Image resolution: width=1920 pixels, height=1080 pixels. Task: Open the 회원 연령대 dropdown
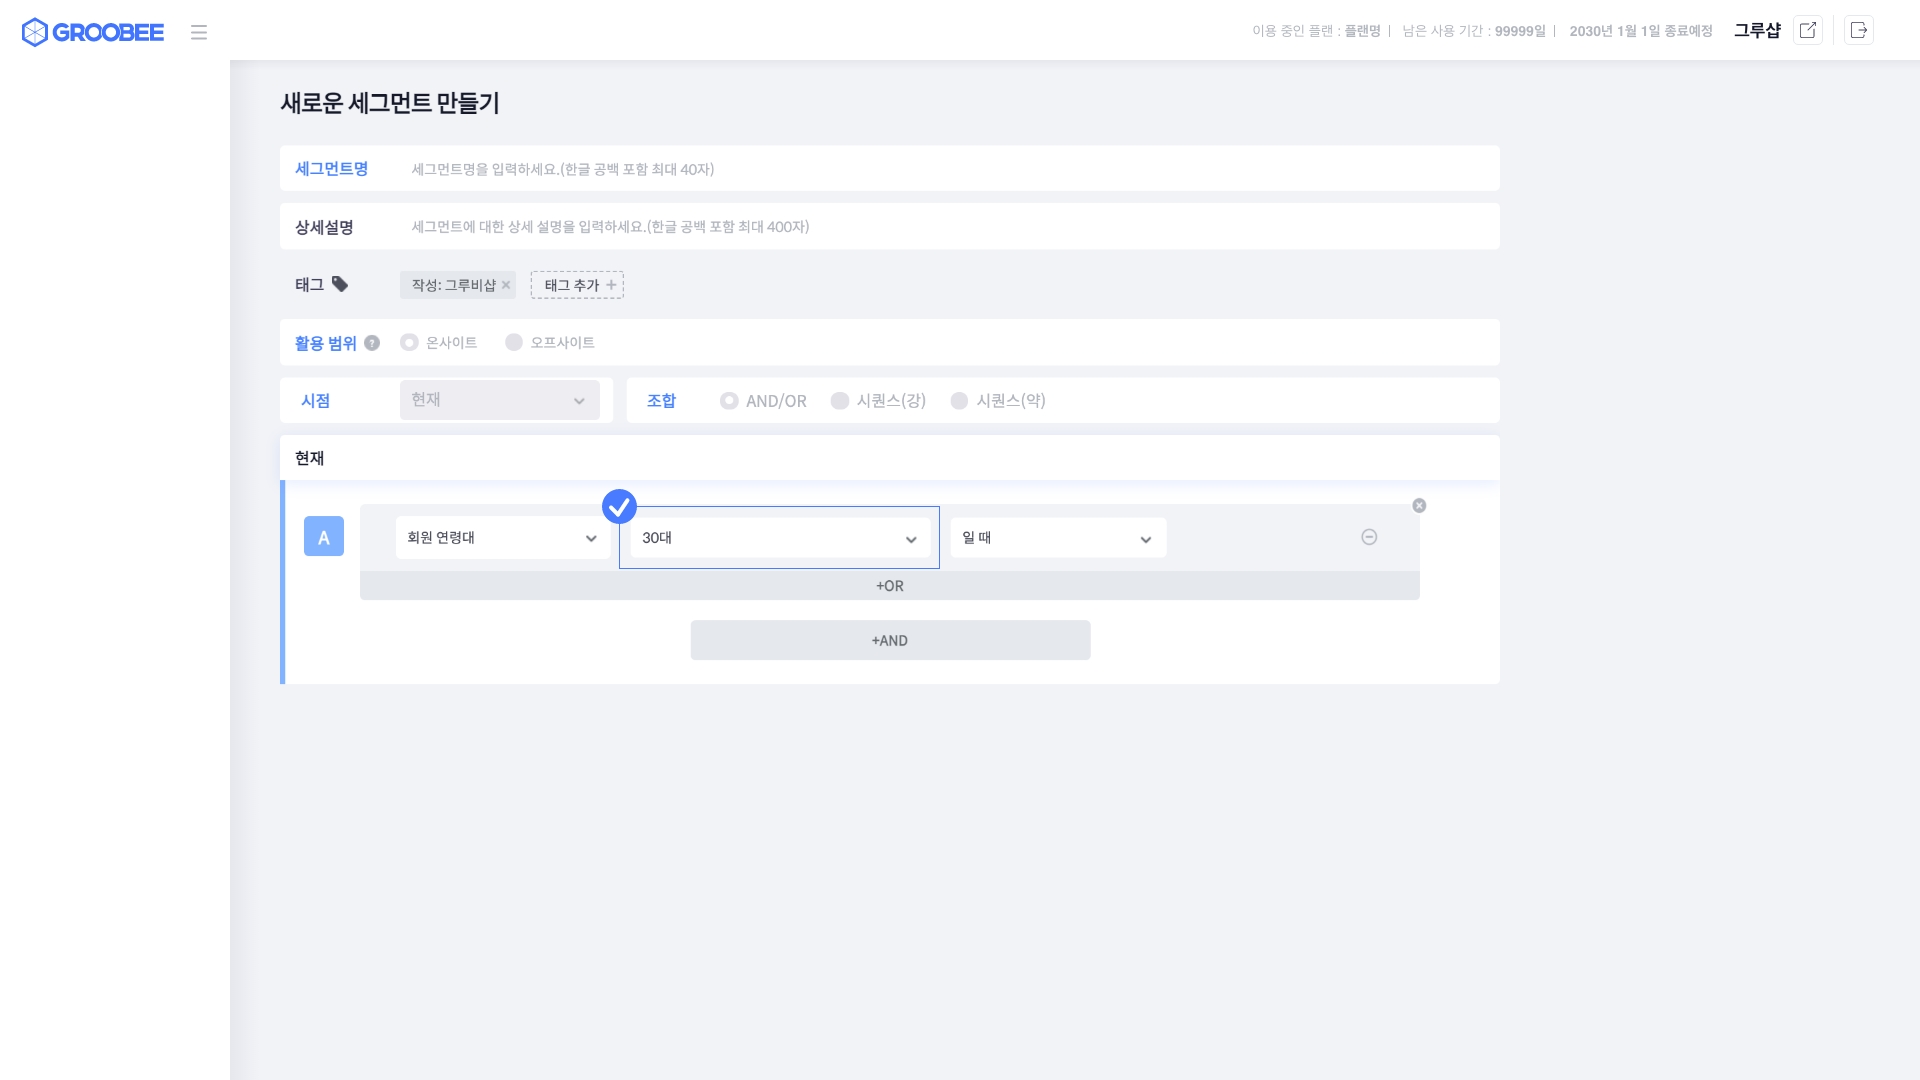(502, 538)
